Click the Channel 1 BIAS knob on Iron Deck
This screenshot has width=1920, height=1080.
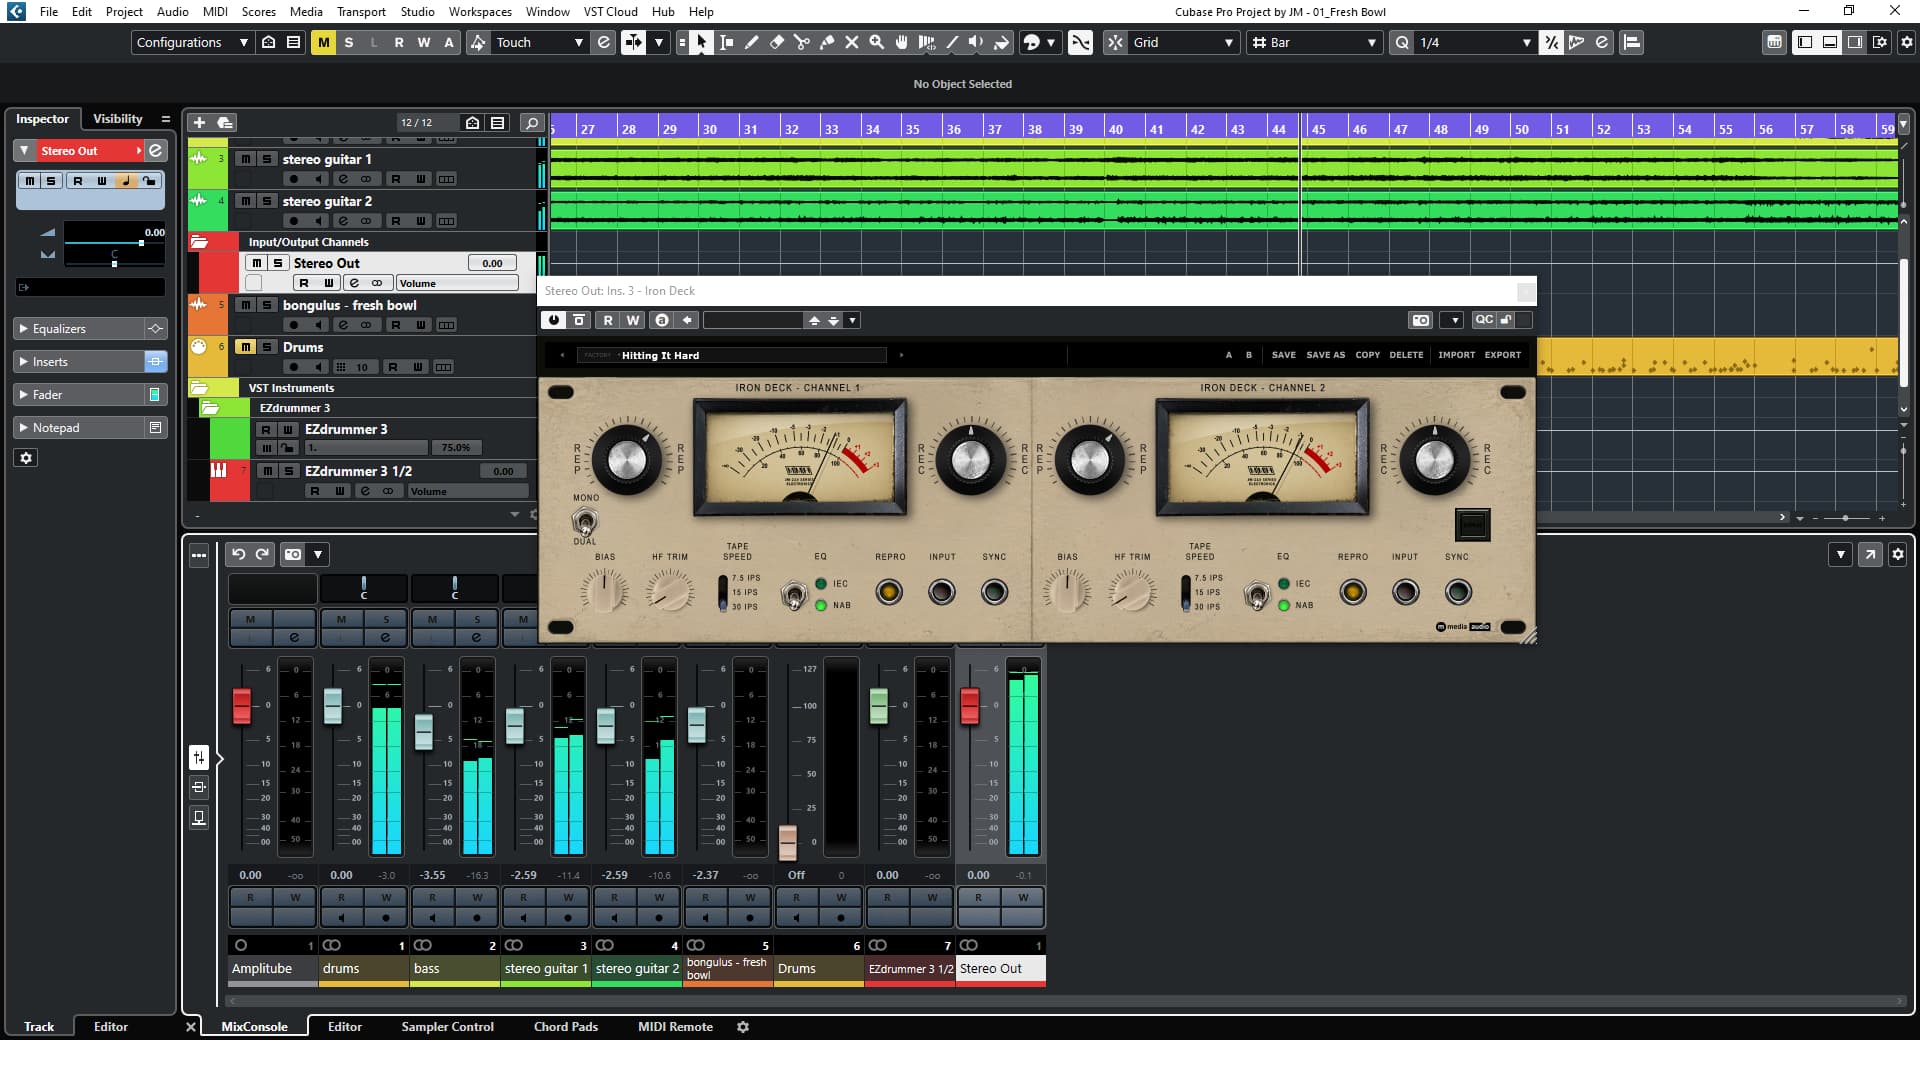coord(605,591)
